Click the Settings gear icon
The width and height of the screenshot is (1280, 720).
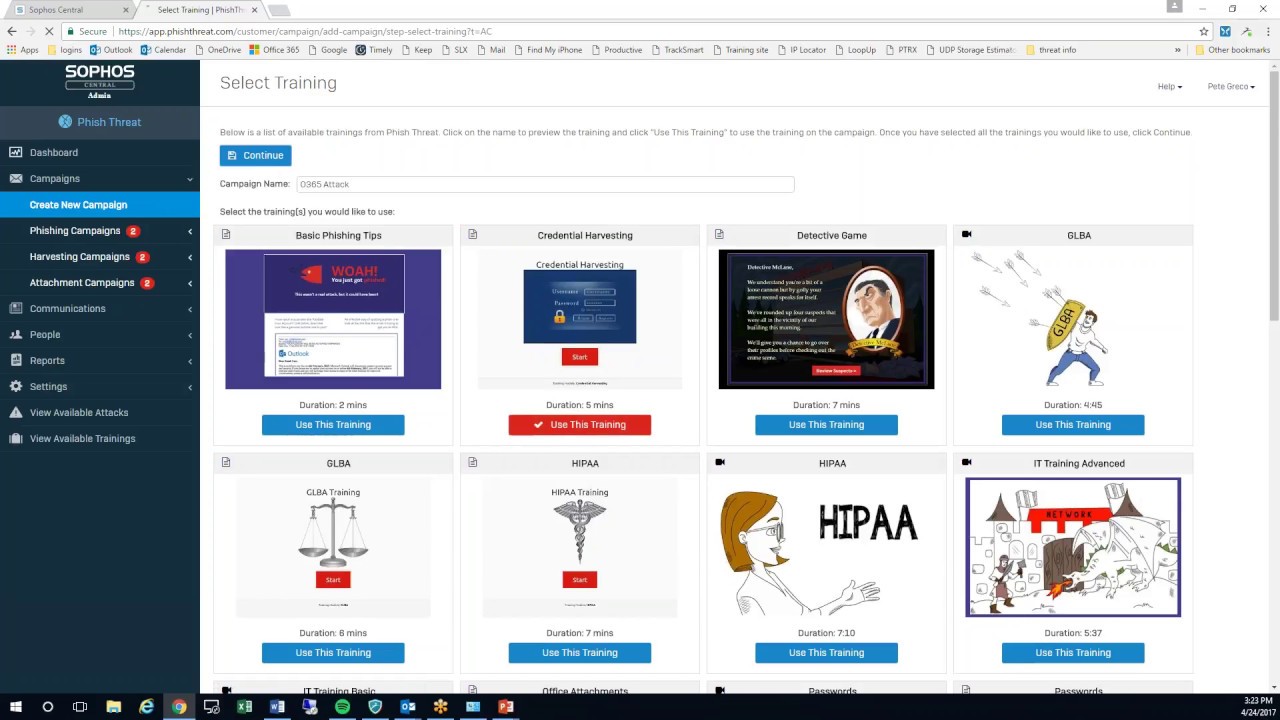pos(16,386)
